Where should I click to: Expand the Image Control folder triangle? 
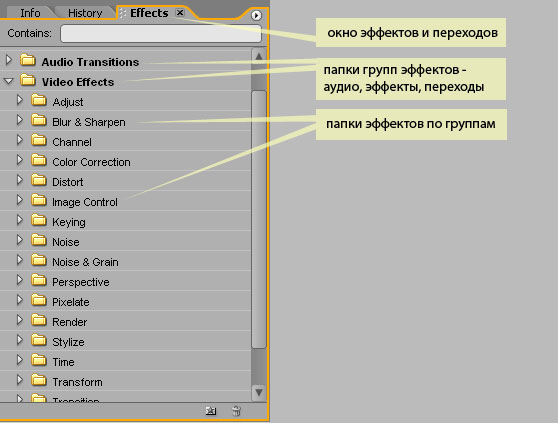[20, 200]
